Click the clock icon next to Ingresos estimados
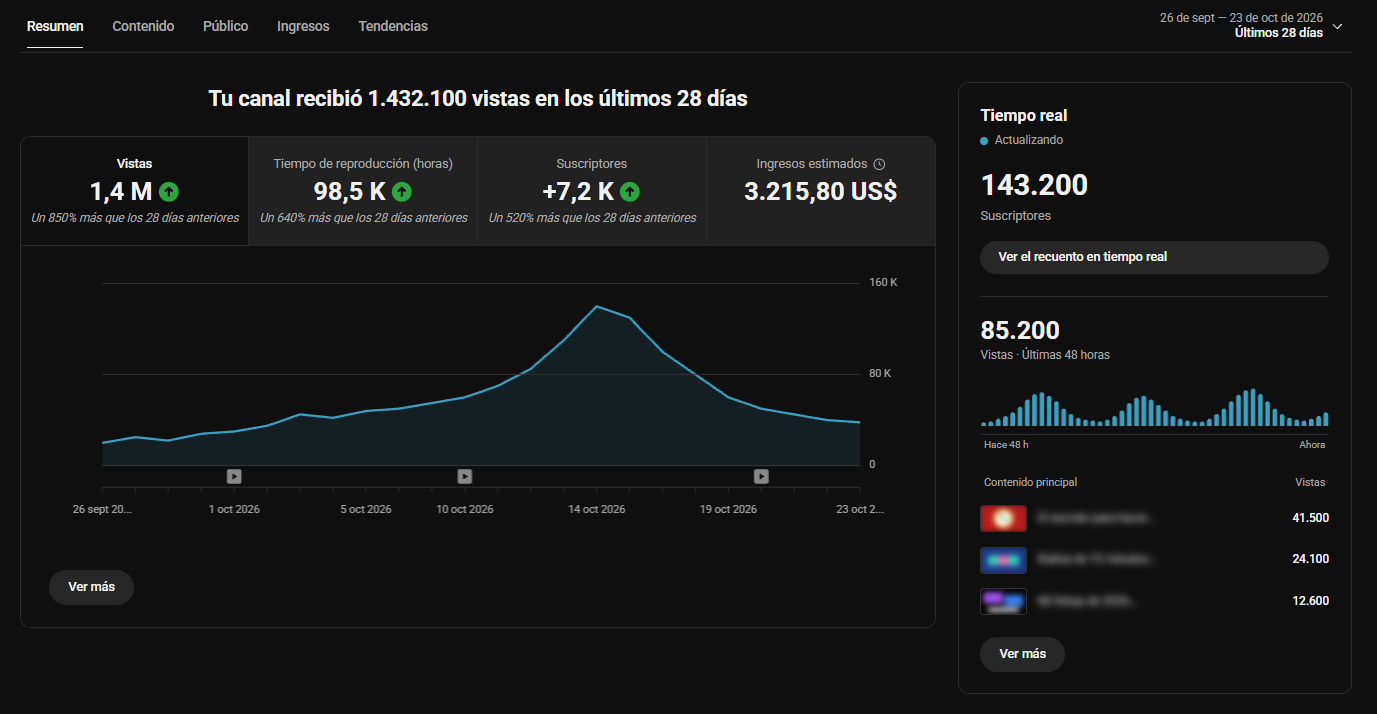 [879, 164]
